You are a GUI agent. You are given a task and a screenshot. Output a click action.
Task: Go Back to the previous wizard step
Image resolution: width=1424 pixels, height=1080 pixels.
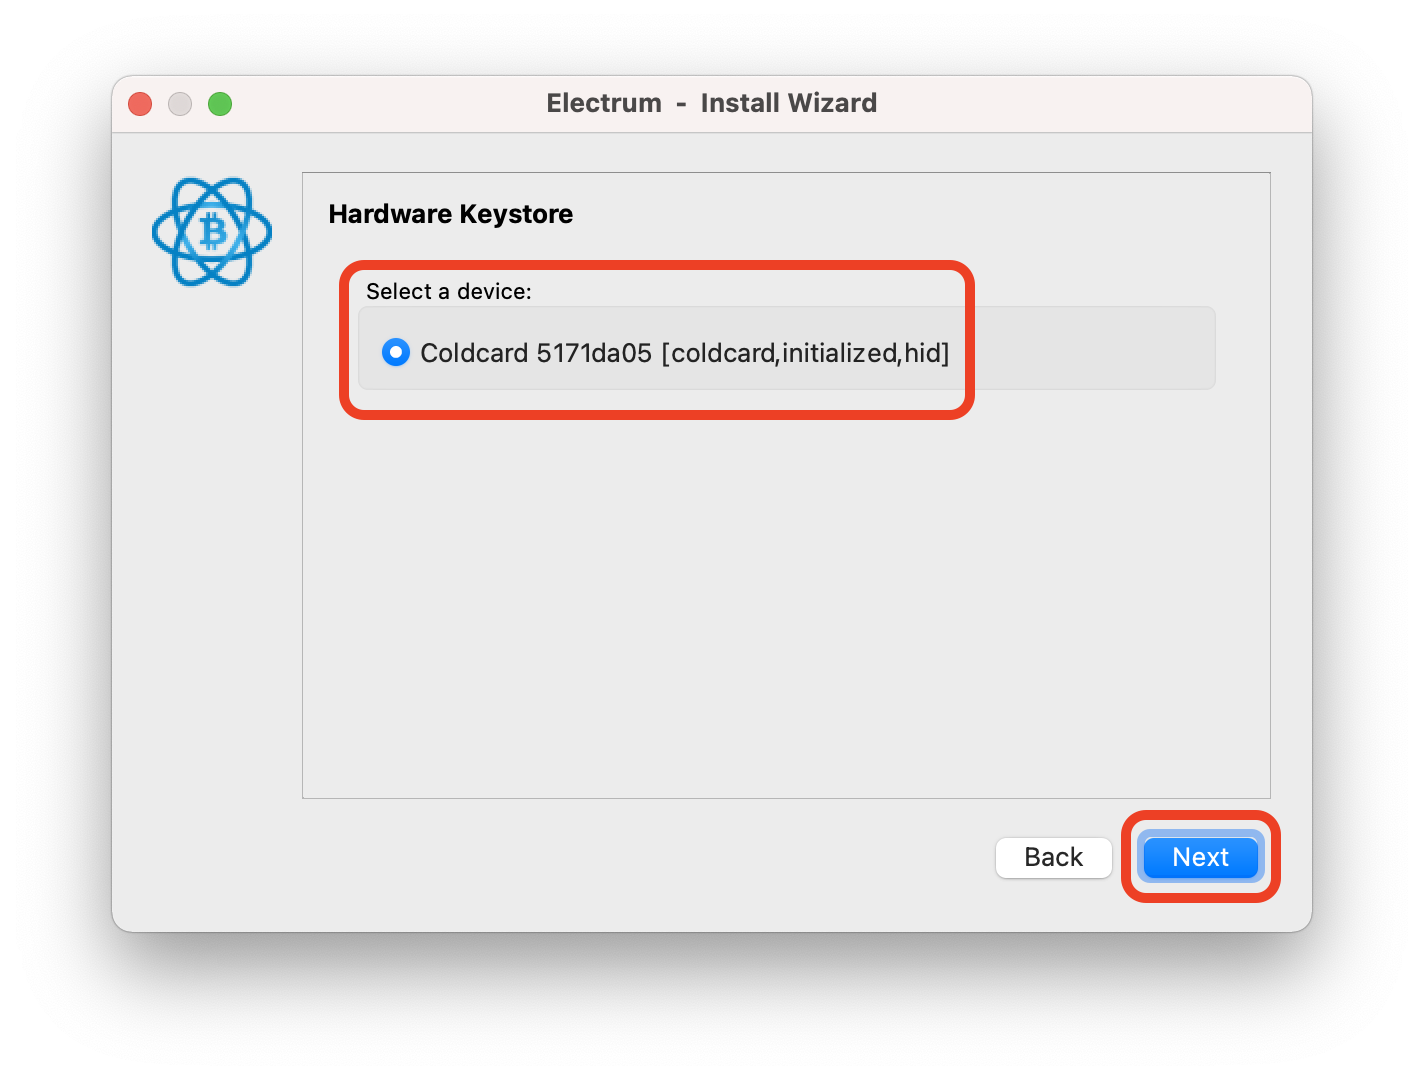(1053, 857)
